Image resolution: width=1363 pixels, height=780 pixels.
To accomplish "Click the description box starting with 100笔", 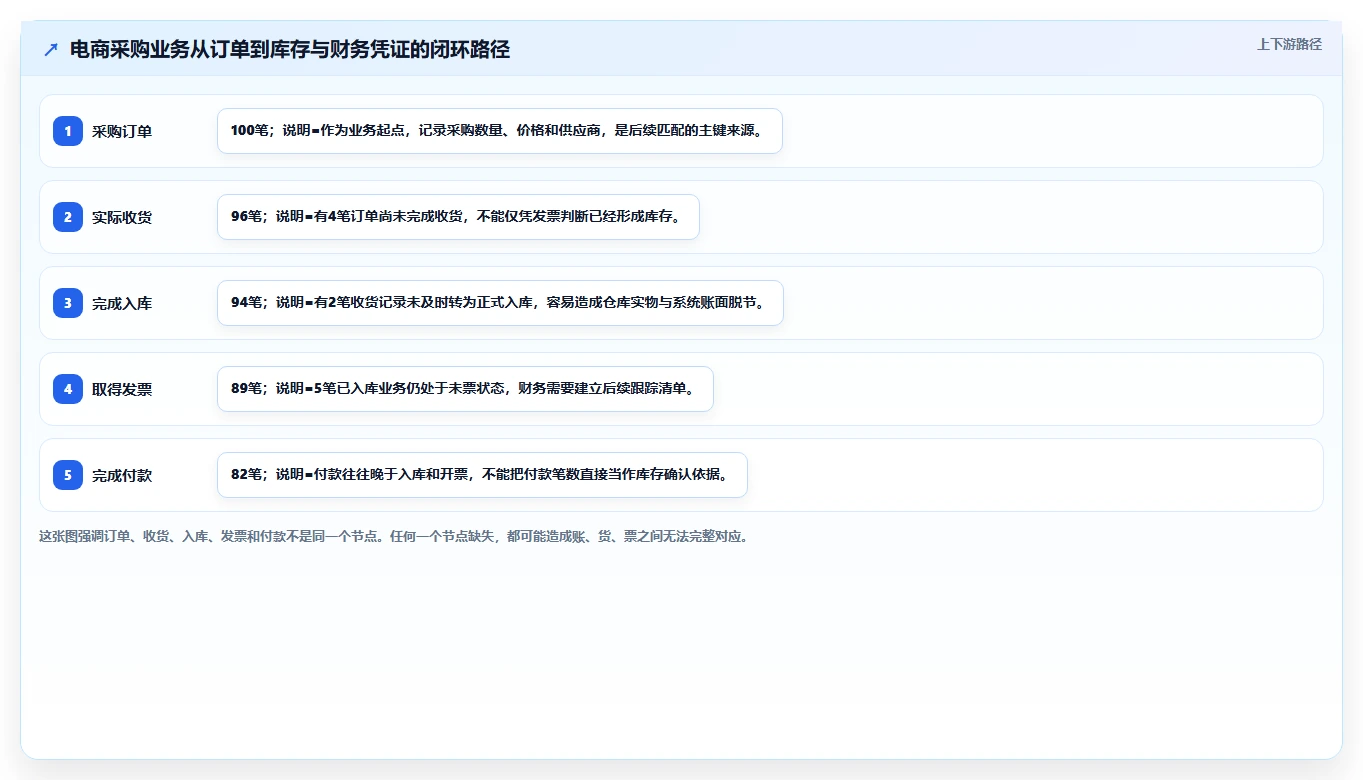I will 499,131.
